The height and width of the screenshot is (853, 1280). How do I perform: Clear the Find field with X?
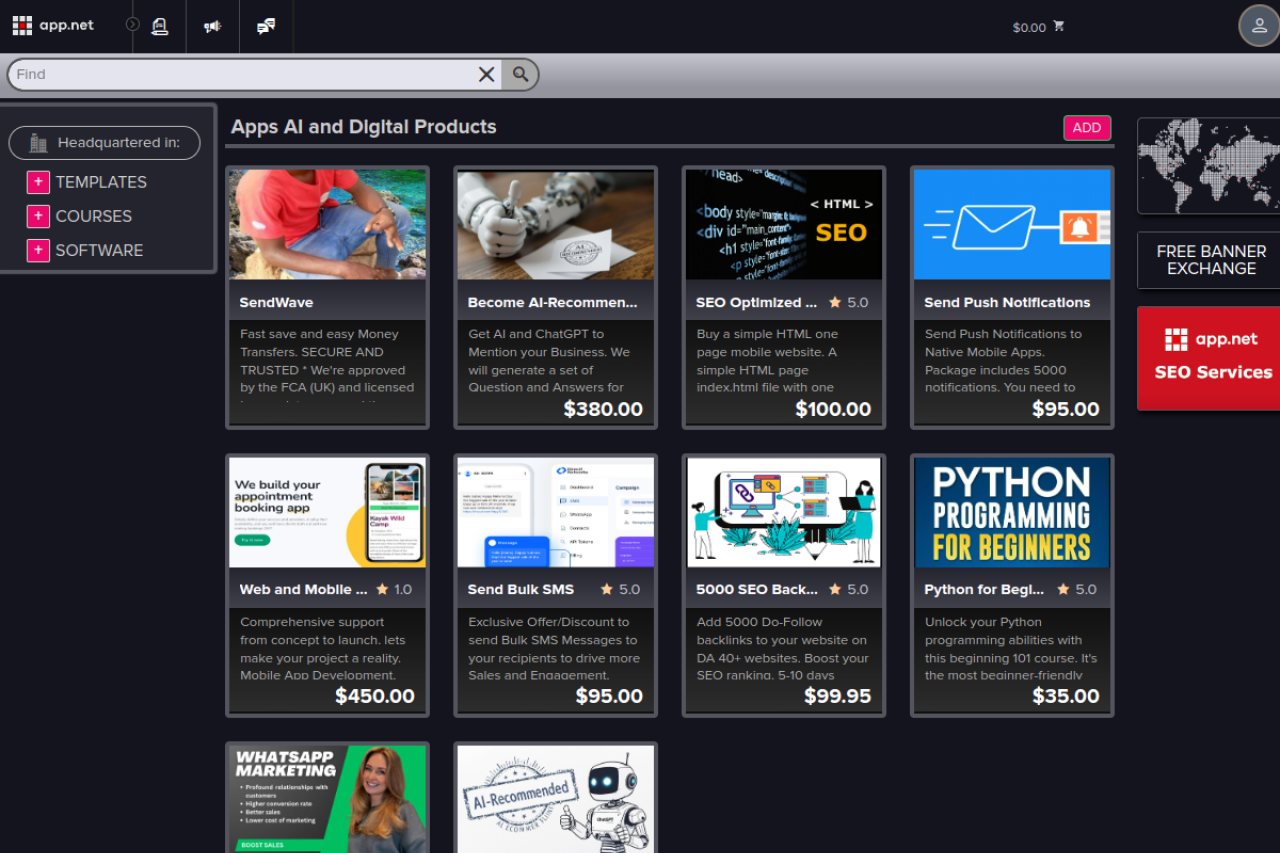click(486, 74)
